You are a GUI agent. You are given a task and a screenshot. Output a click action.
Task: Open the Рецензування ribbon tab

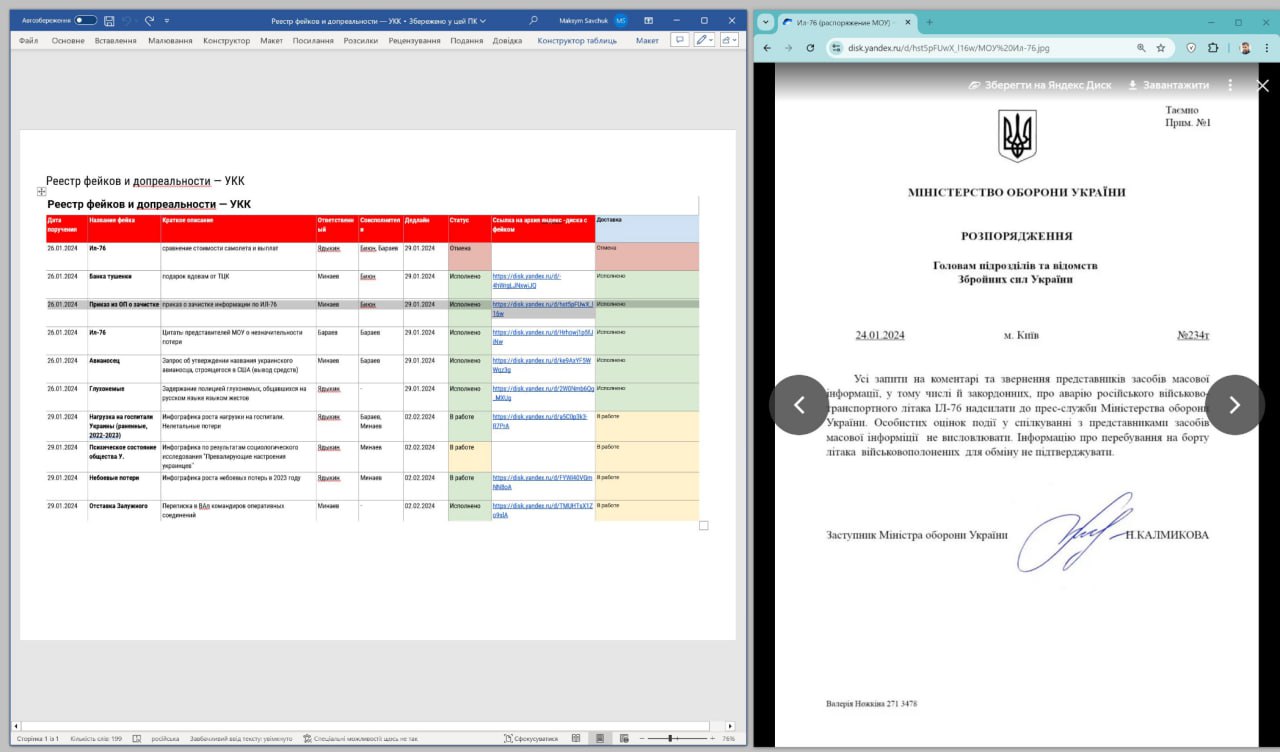coord(413,41)
